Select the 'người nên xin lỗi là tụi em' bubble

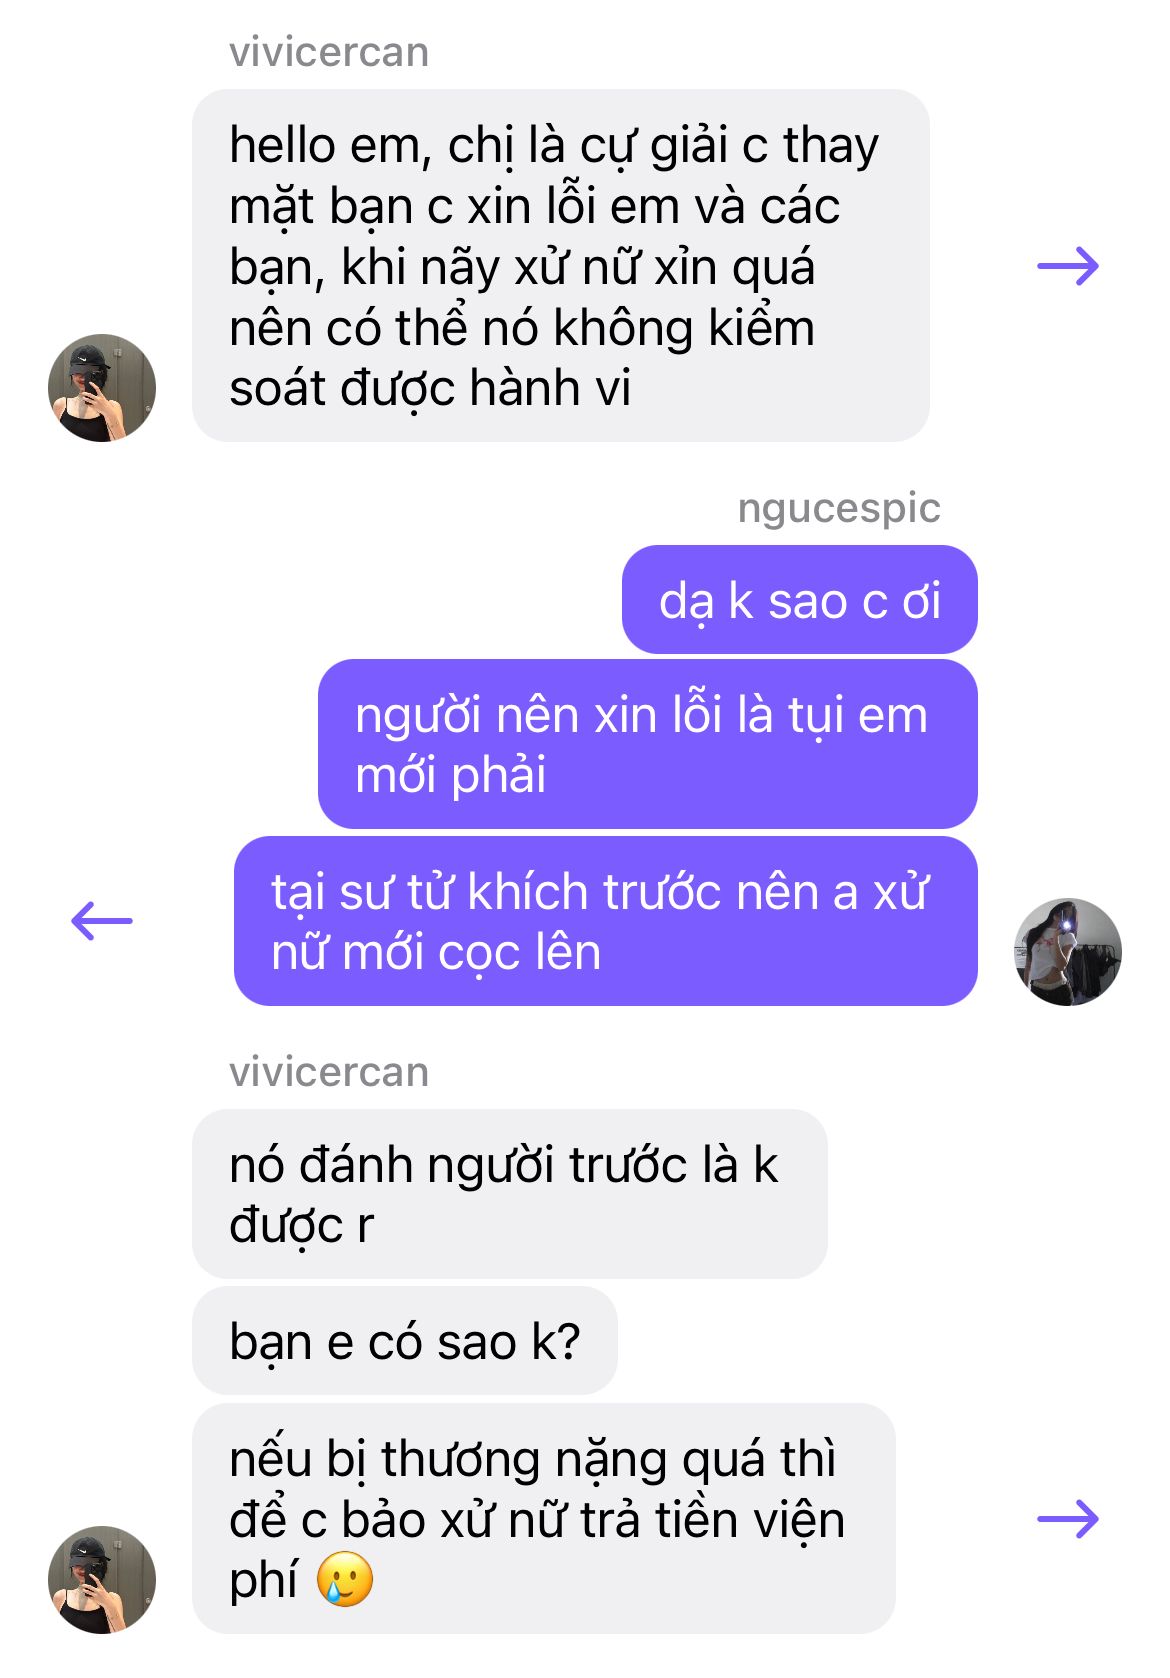tap(648, 744)
